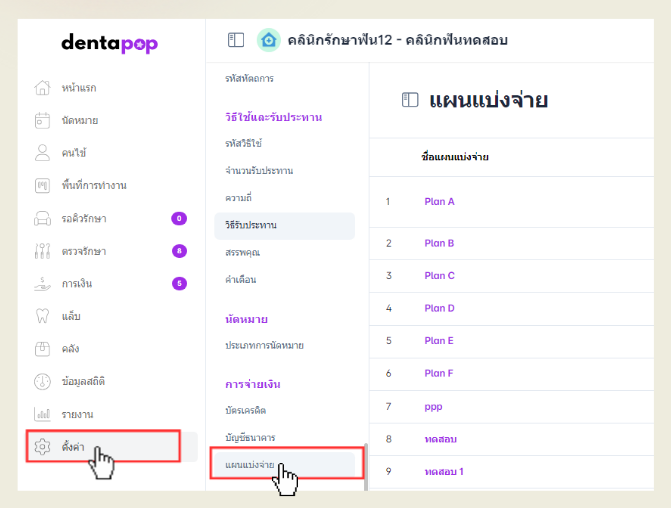671x508 pixels.
Task: Click the tooth icon for แล็บ
Action: (42, 316)
